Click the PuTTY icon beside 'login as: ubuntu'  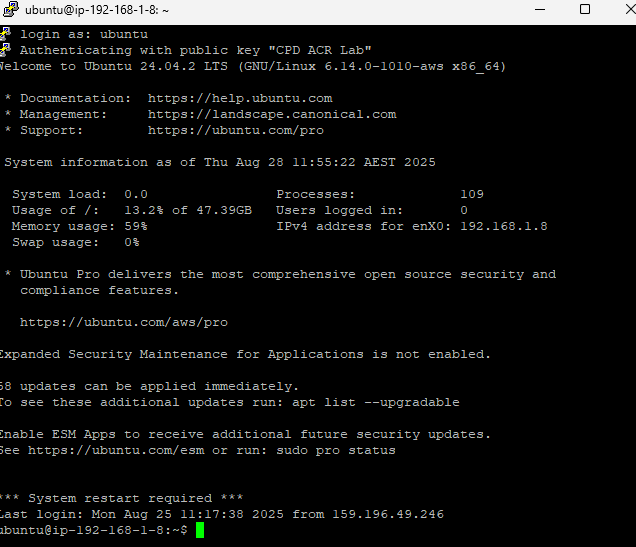click(x=5, y=34)
